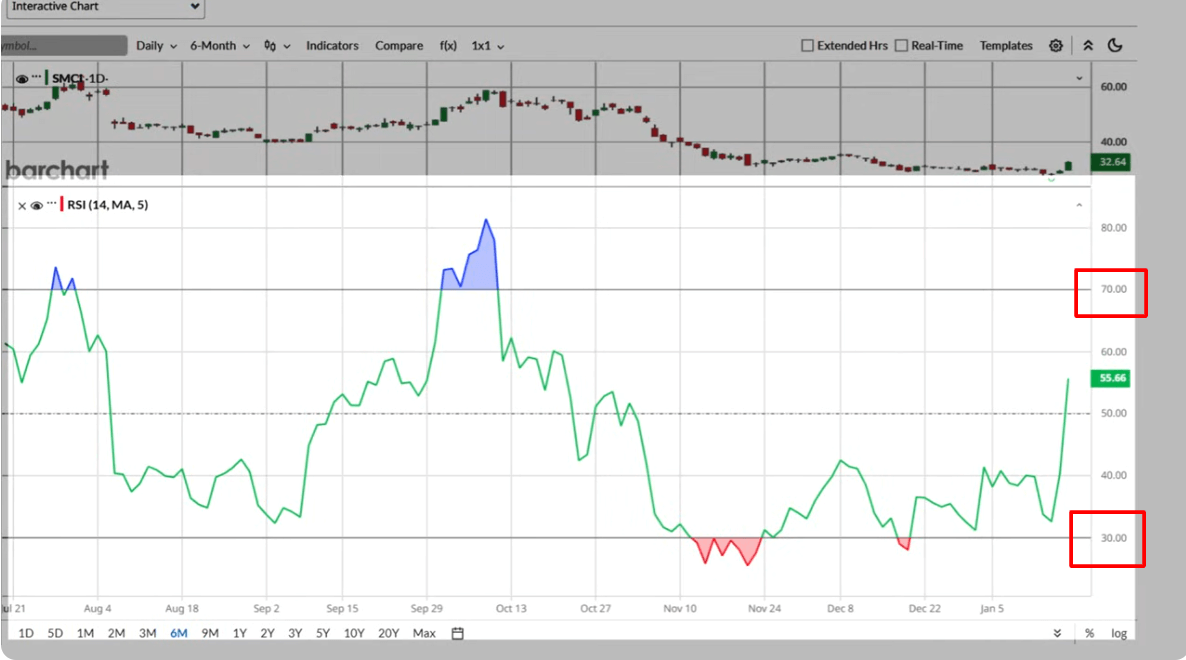This screenshot has width=1186, height=660.
Task: Enable the Real-Time checkbox
Action: tap(901, 45)
